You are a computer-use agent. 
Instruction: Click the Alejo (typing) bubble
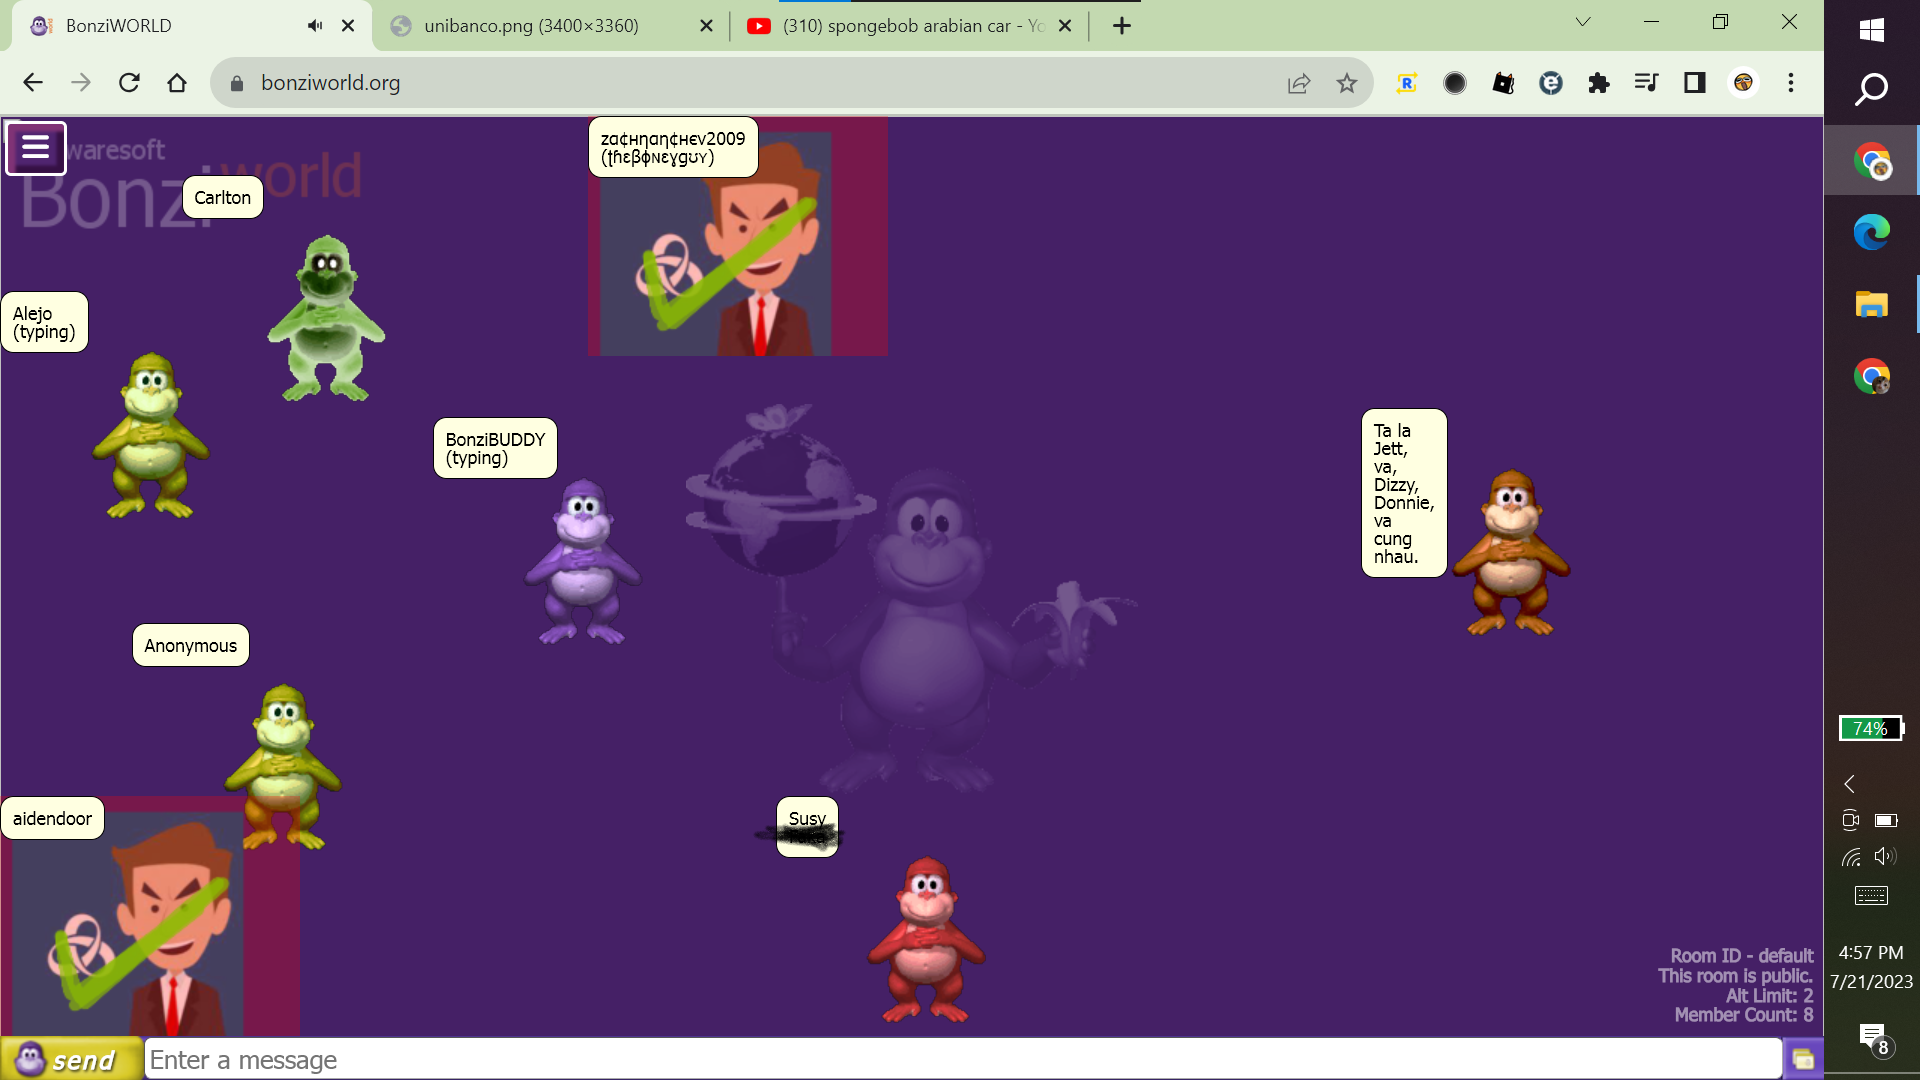45,322
